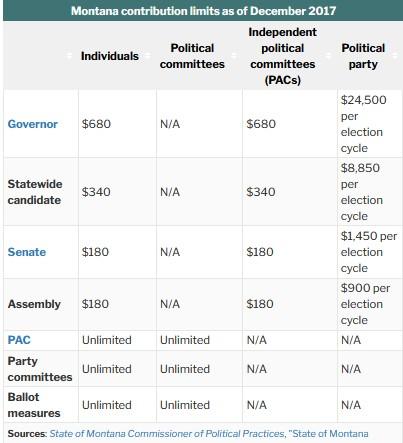
Task: Open State of Montana Commissioner of Political Practices source
Action: 167,434
